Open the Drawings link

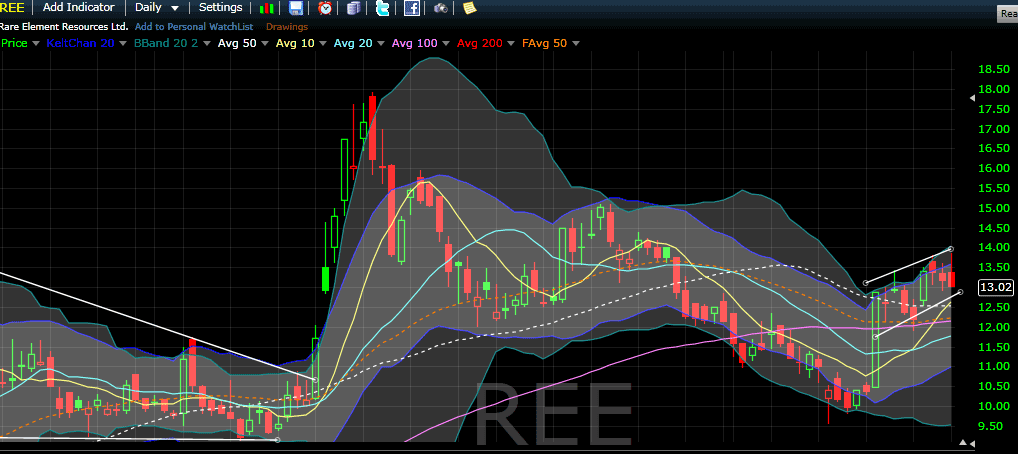(287, 27)
